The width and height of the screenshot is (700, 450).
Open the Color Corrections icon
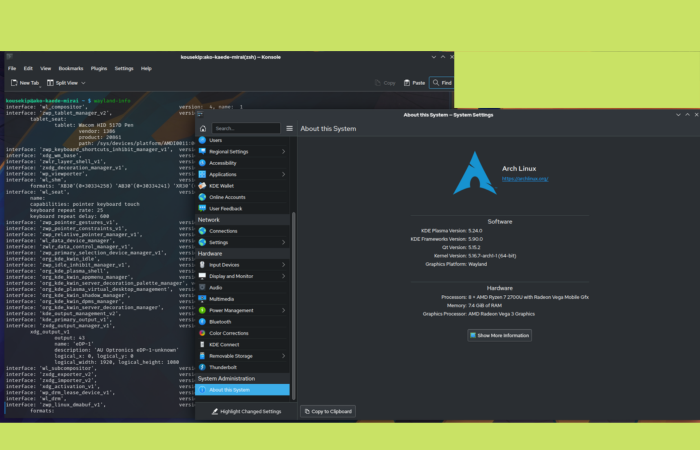[x=202, y=333]
